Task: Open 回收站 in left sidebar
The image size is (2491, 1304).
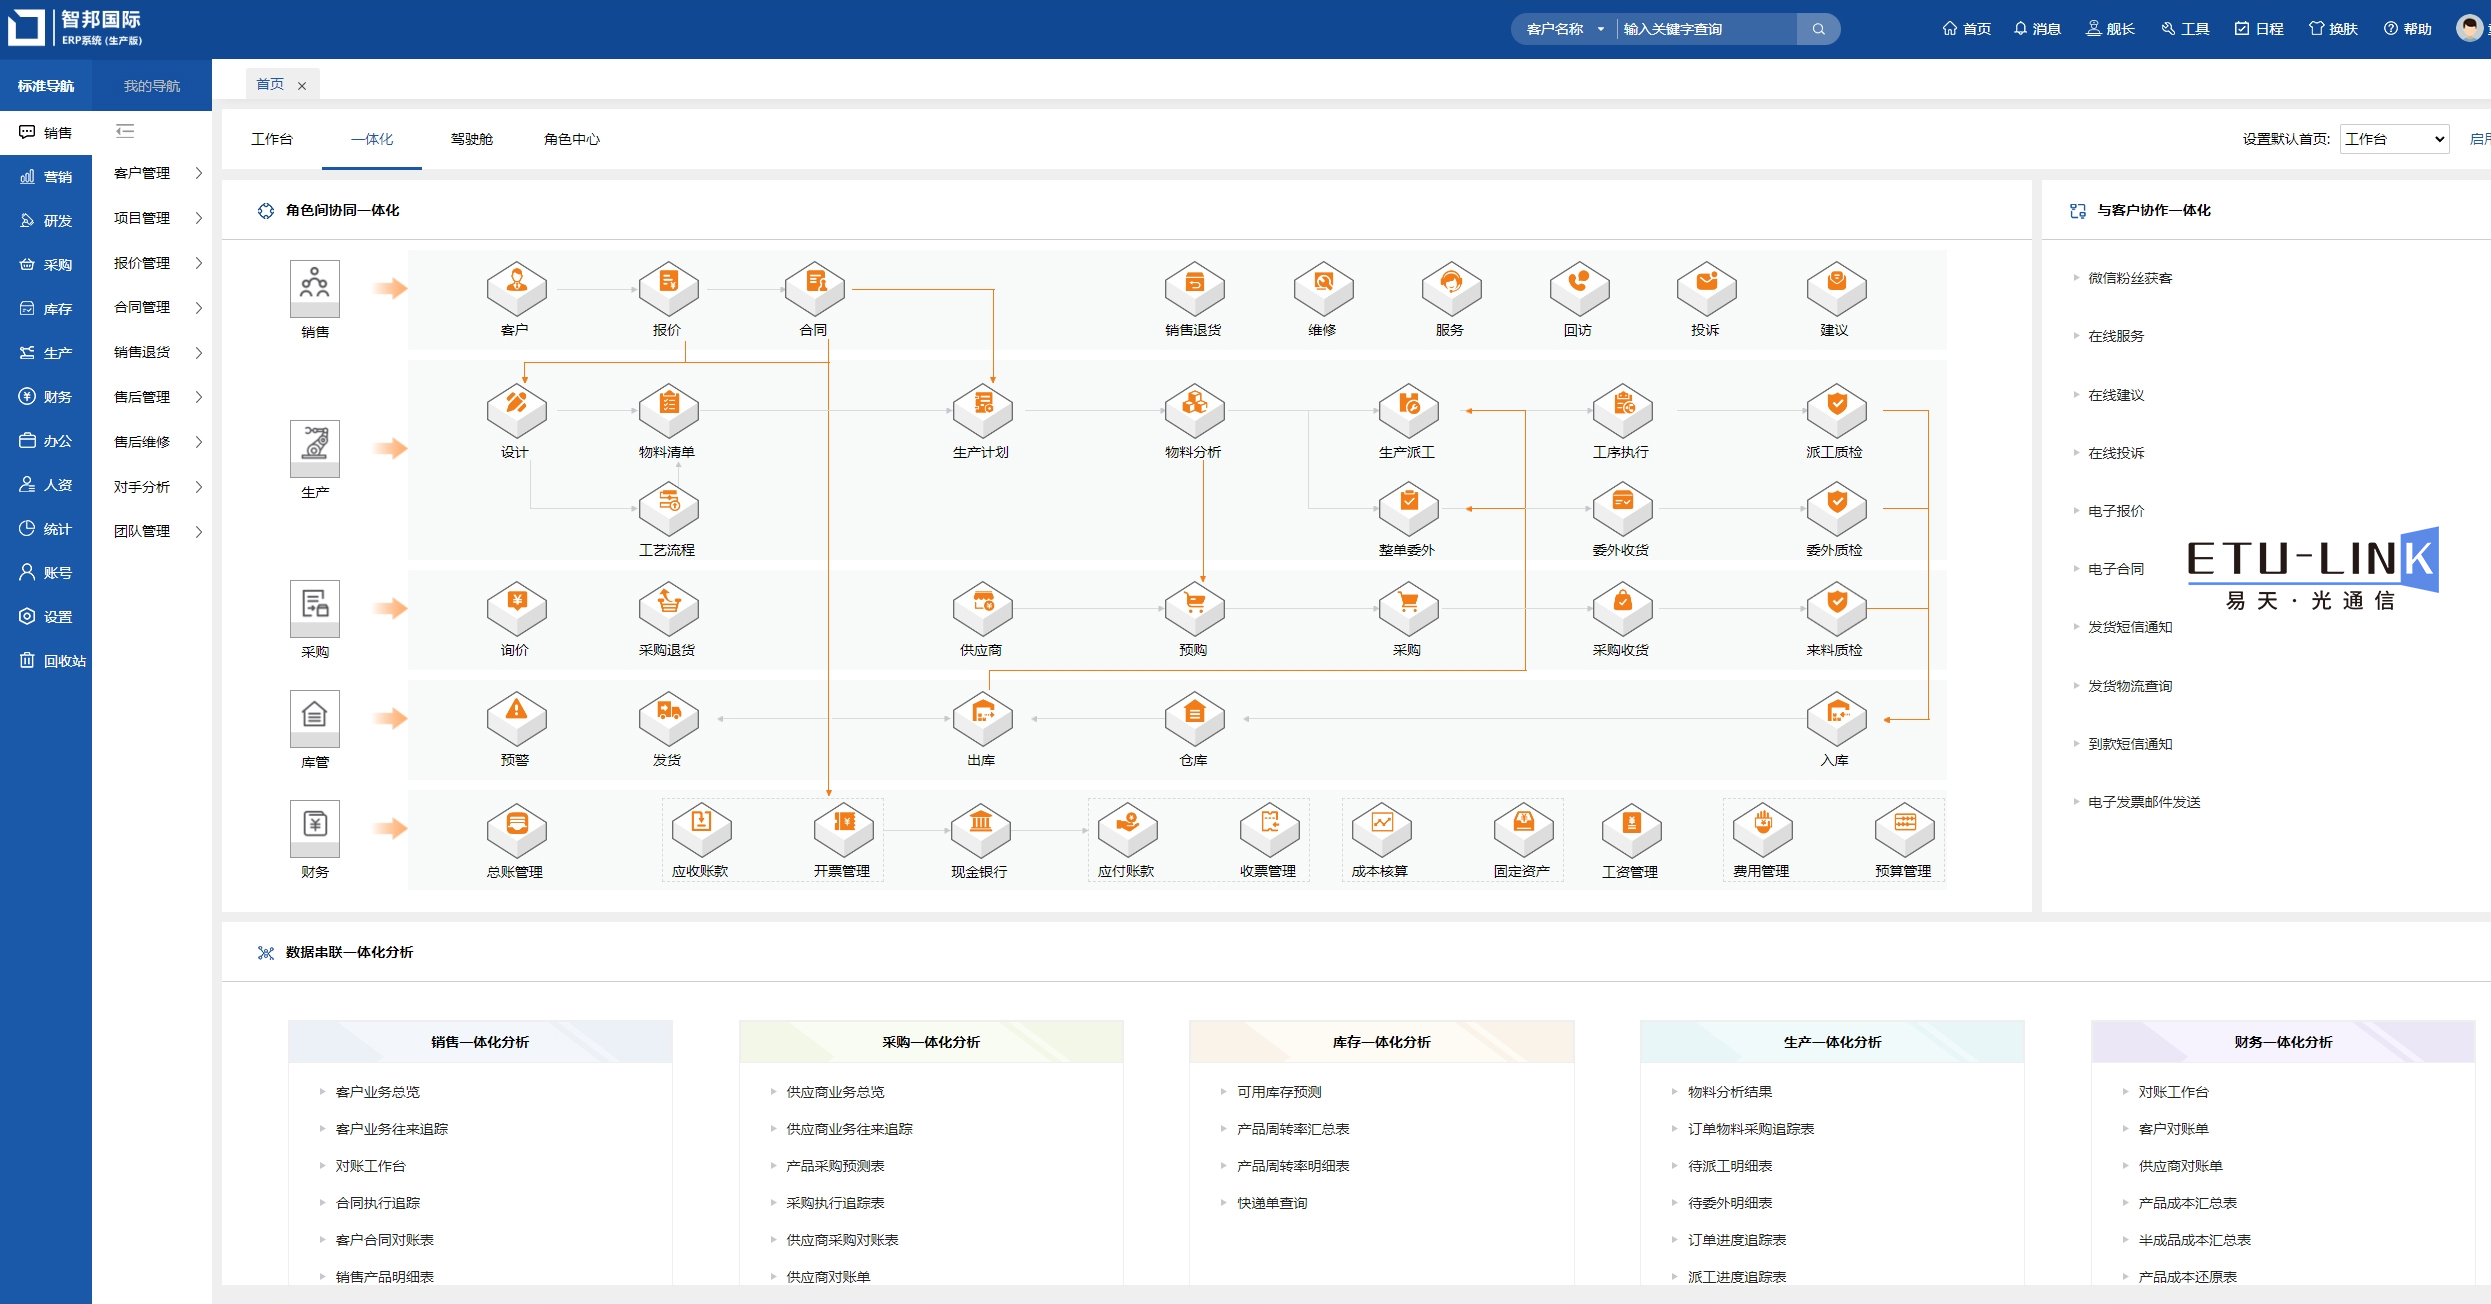Action: [46, 661]
